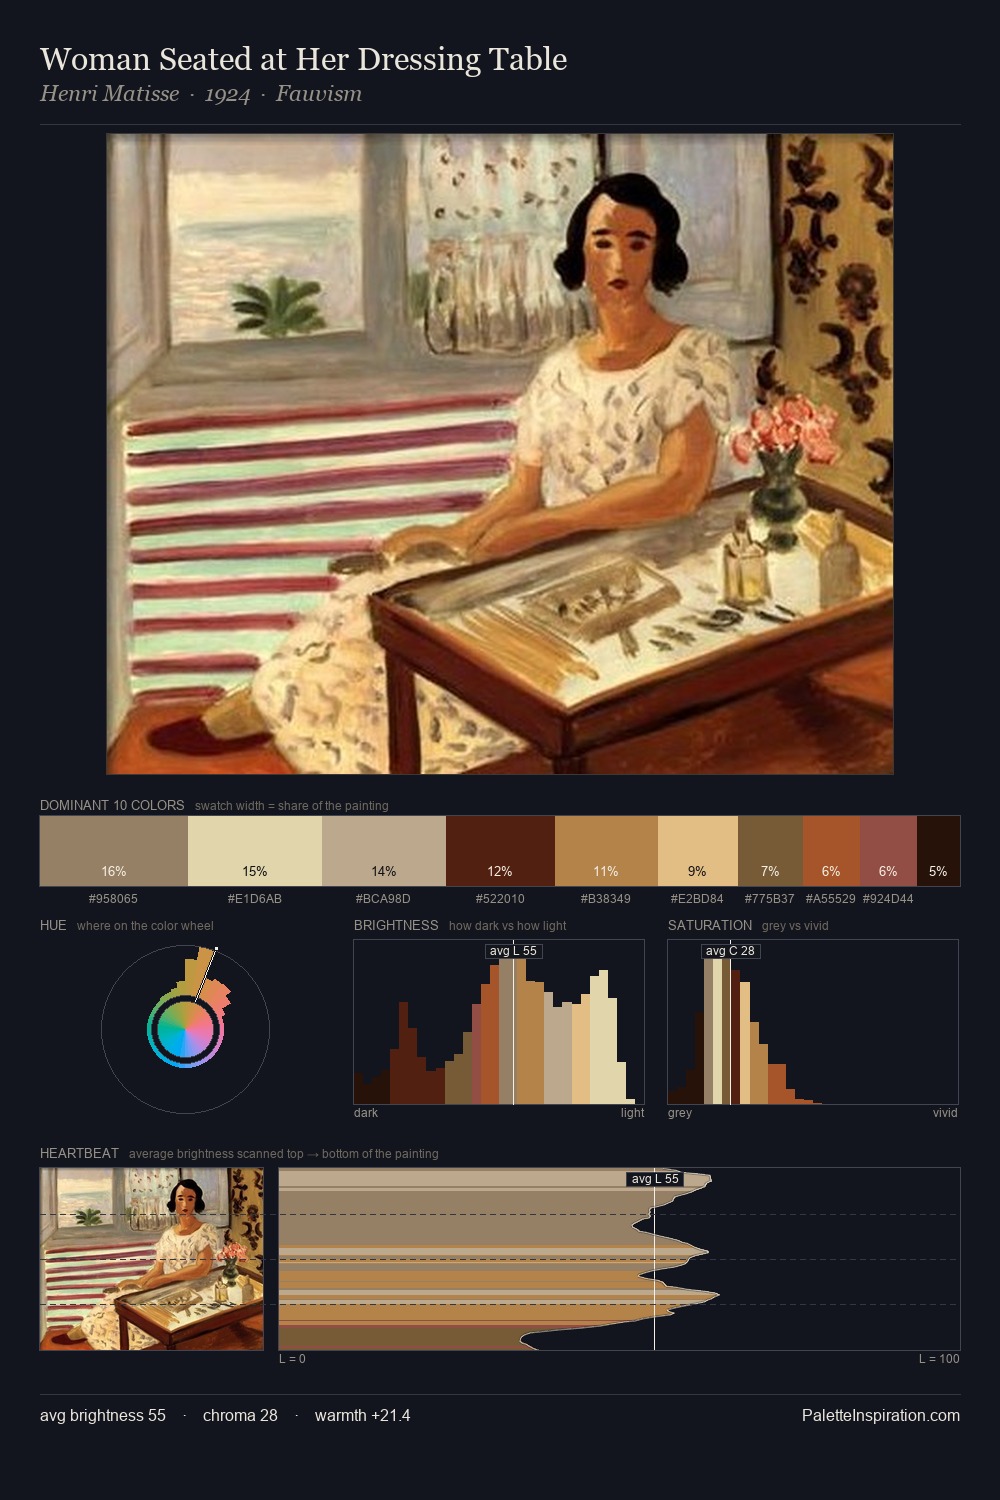Open the PaletteInspiration.com link
This screenshot has height=1500, width=1000.
click(881, 1415)
